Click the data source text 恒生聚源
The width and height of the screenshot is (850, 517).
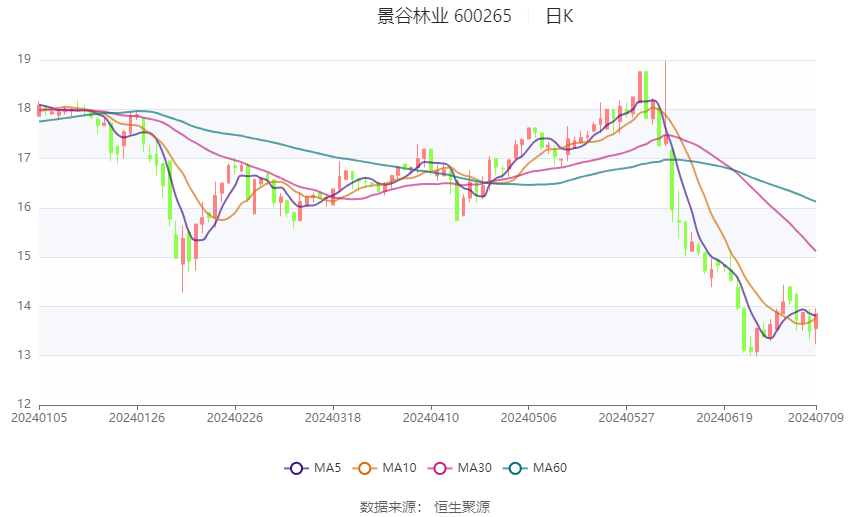(462, 507)
